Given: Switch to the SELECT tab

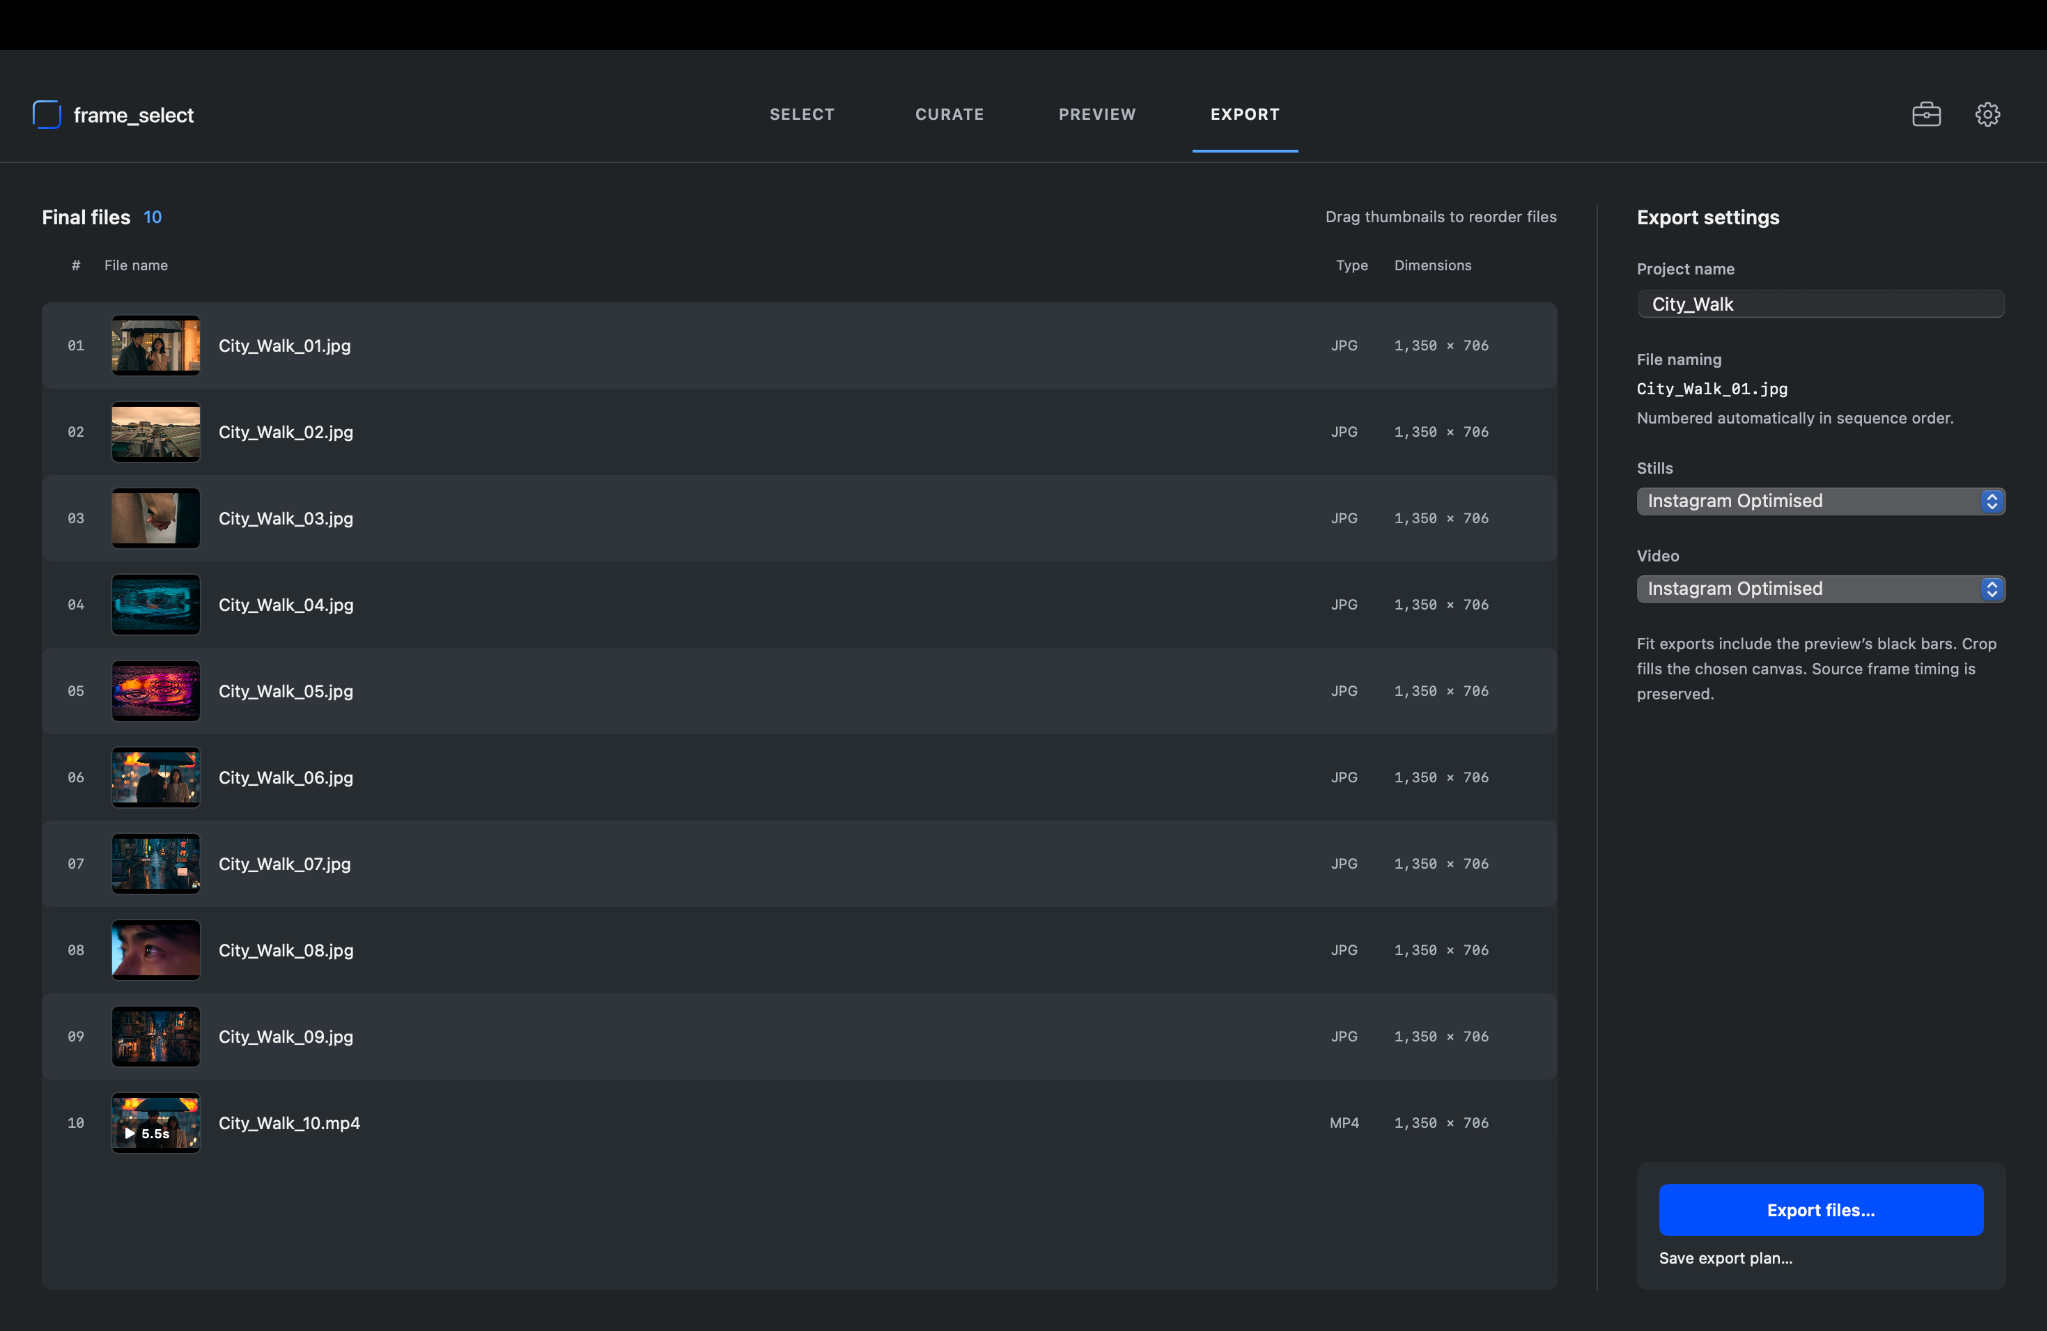Looking at the screenshot, I should pos(802,114).
